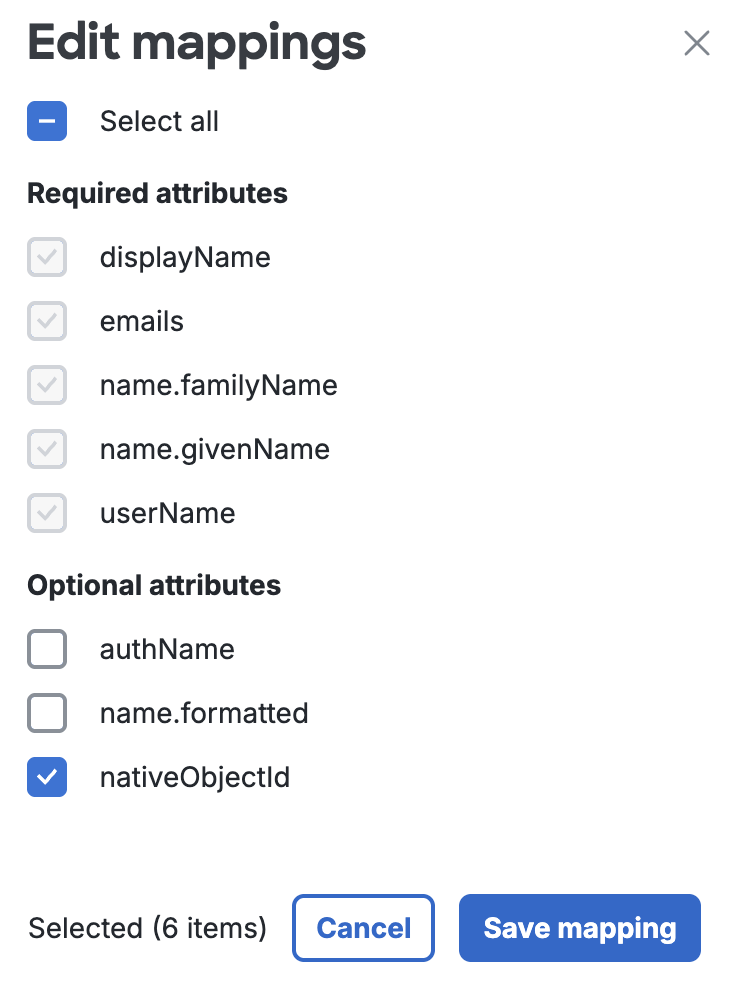Select the name.formatted attribute label
The width and height of the screenshot is (730, 981).
coord(204,713)
